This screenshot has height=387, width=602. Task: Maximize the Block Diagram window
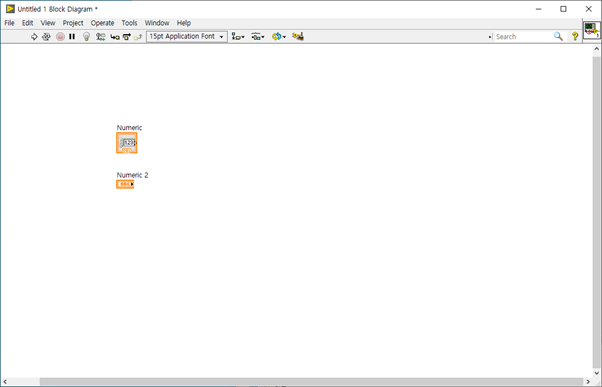[x=563, y=9]
